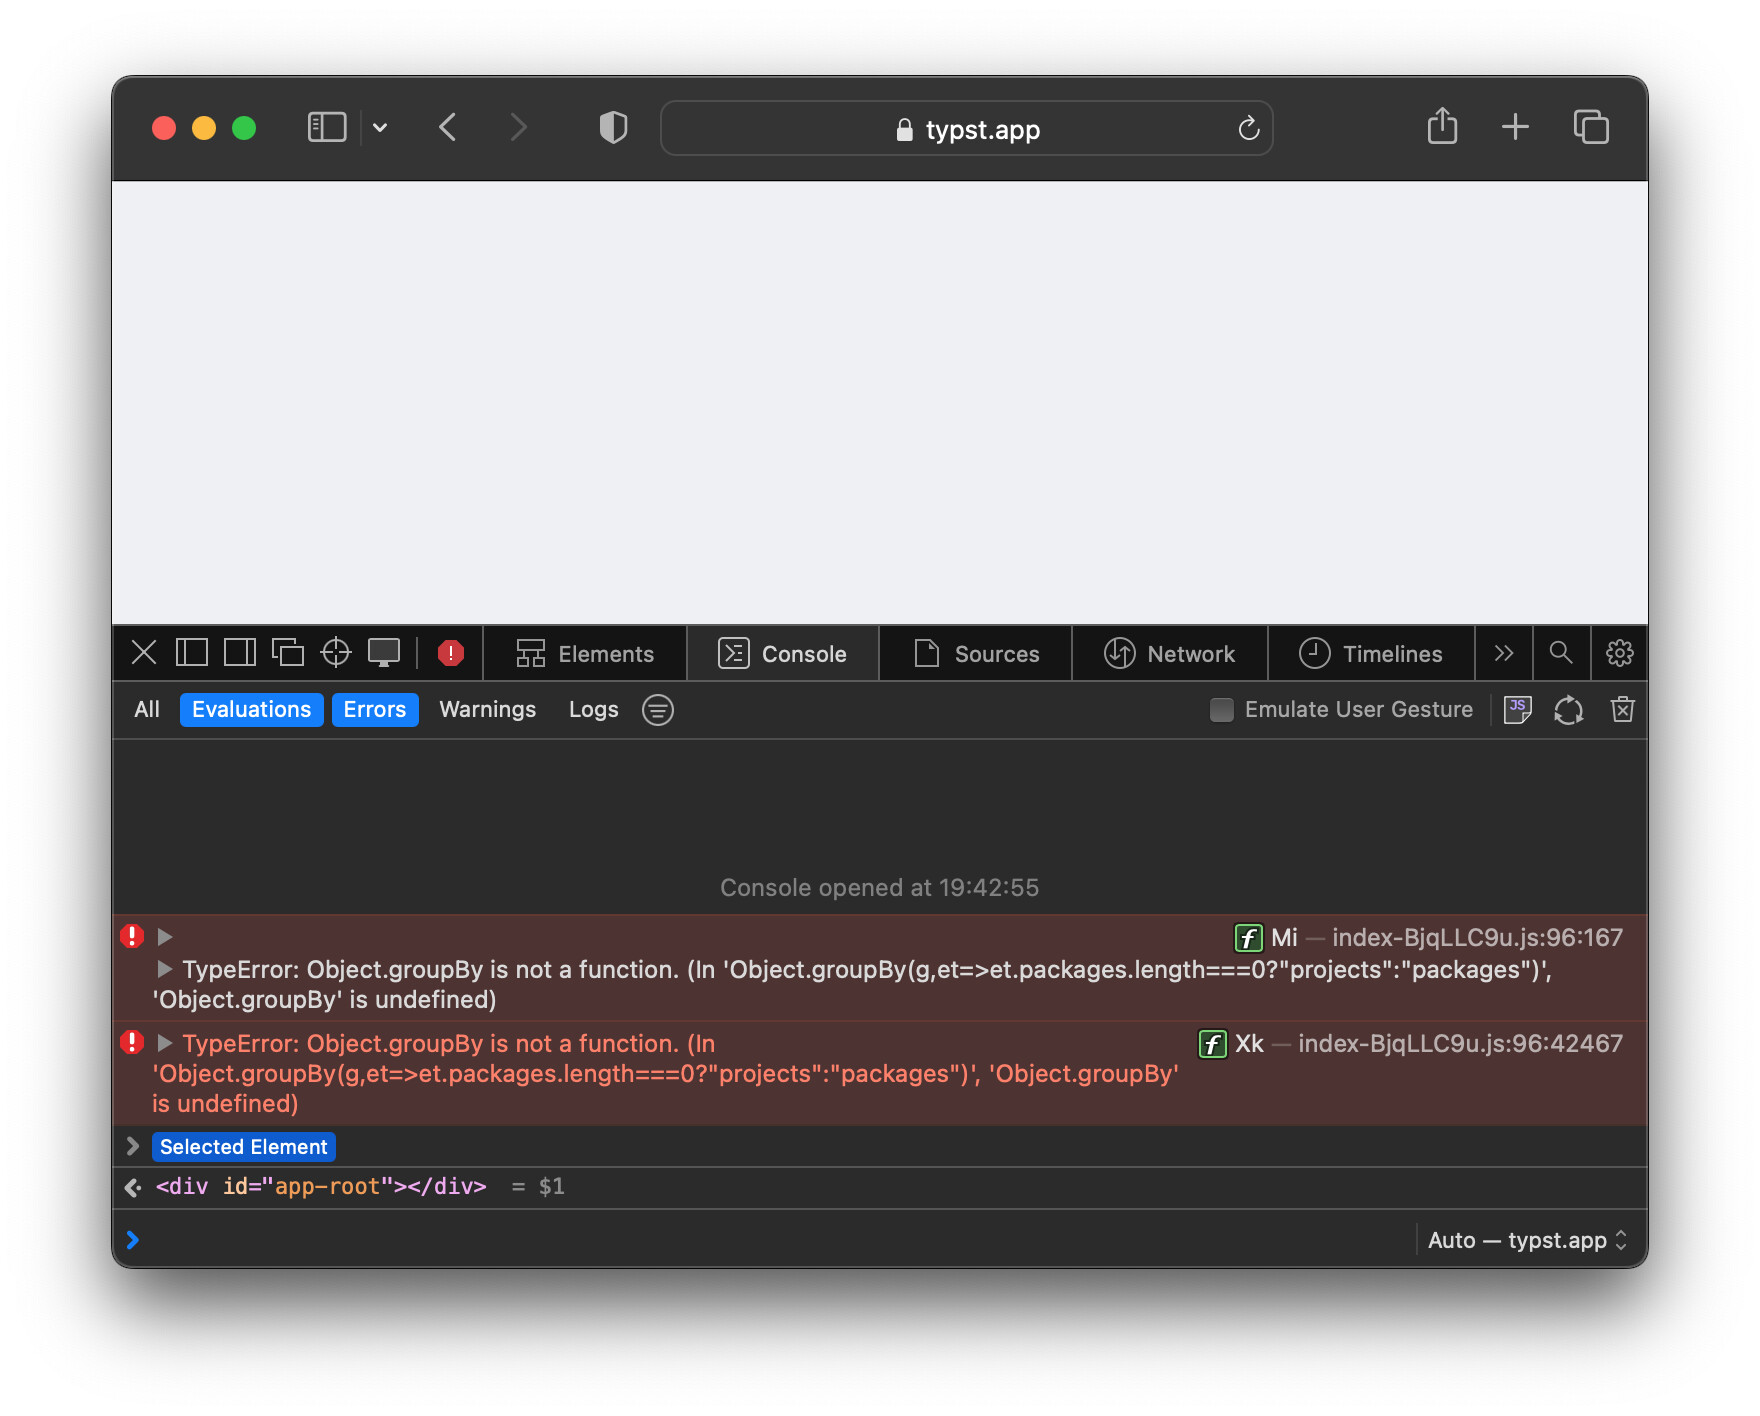Click the Selected Element label
1760x1416 pixels.
244,1147
